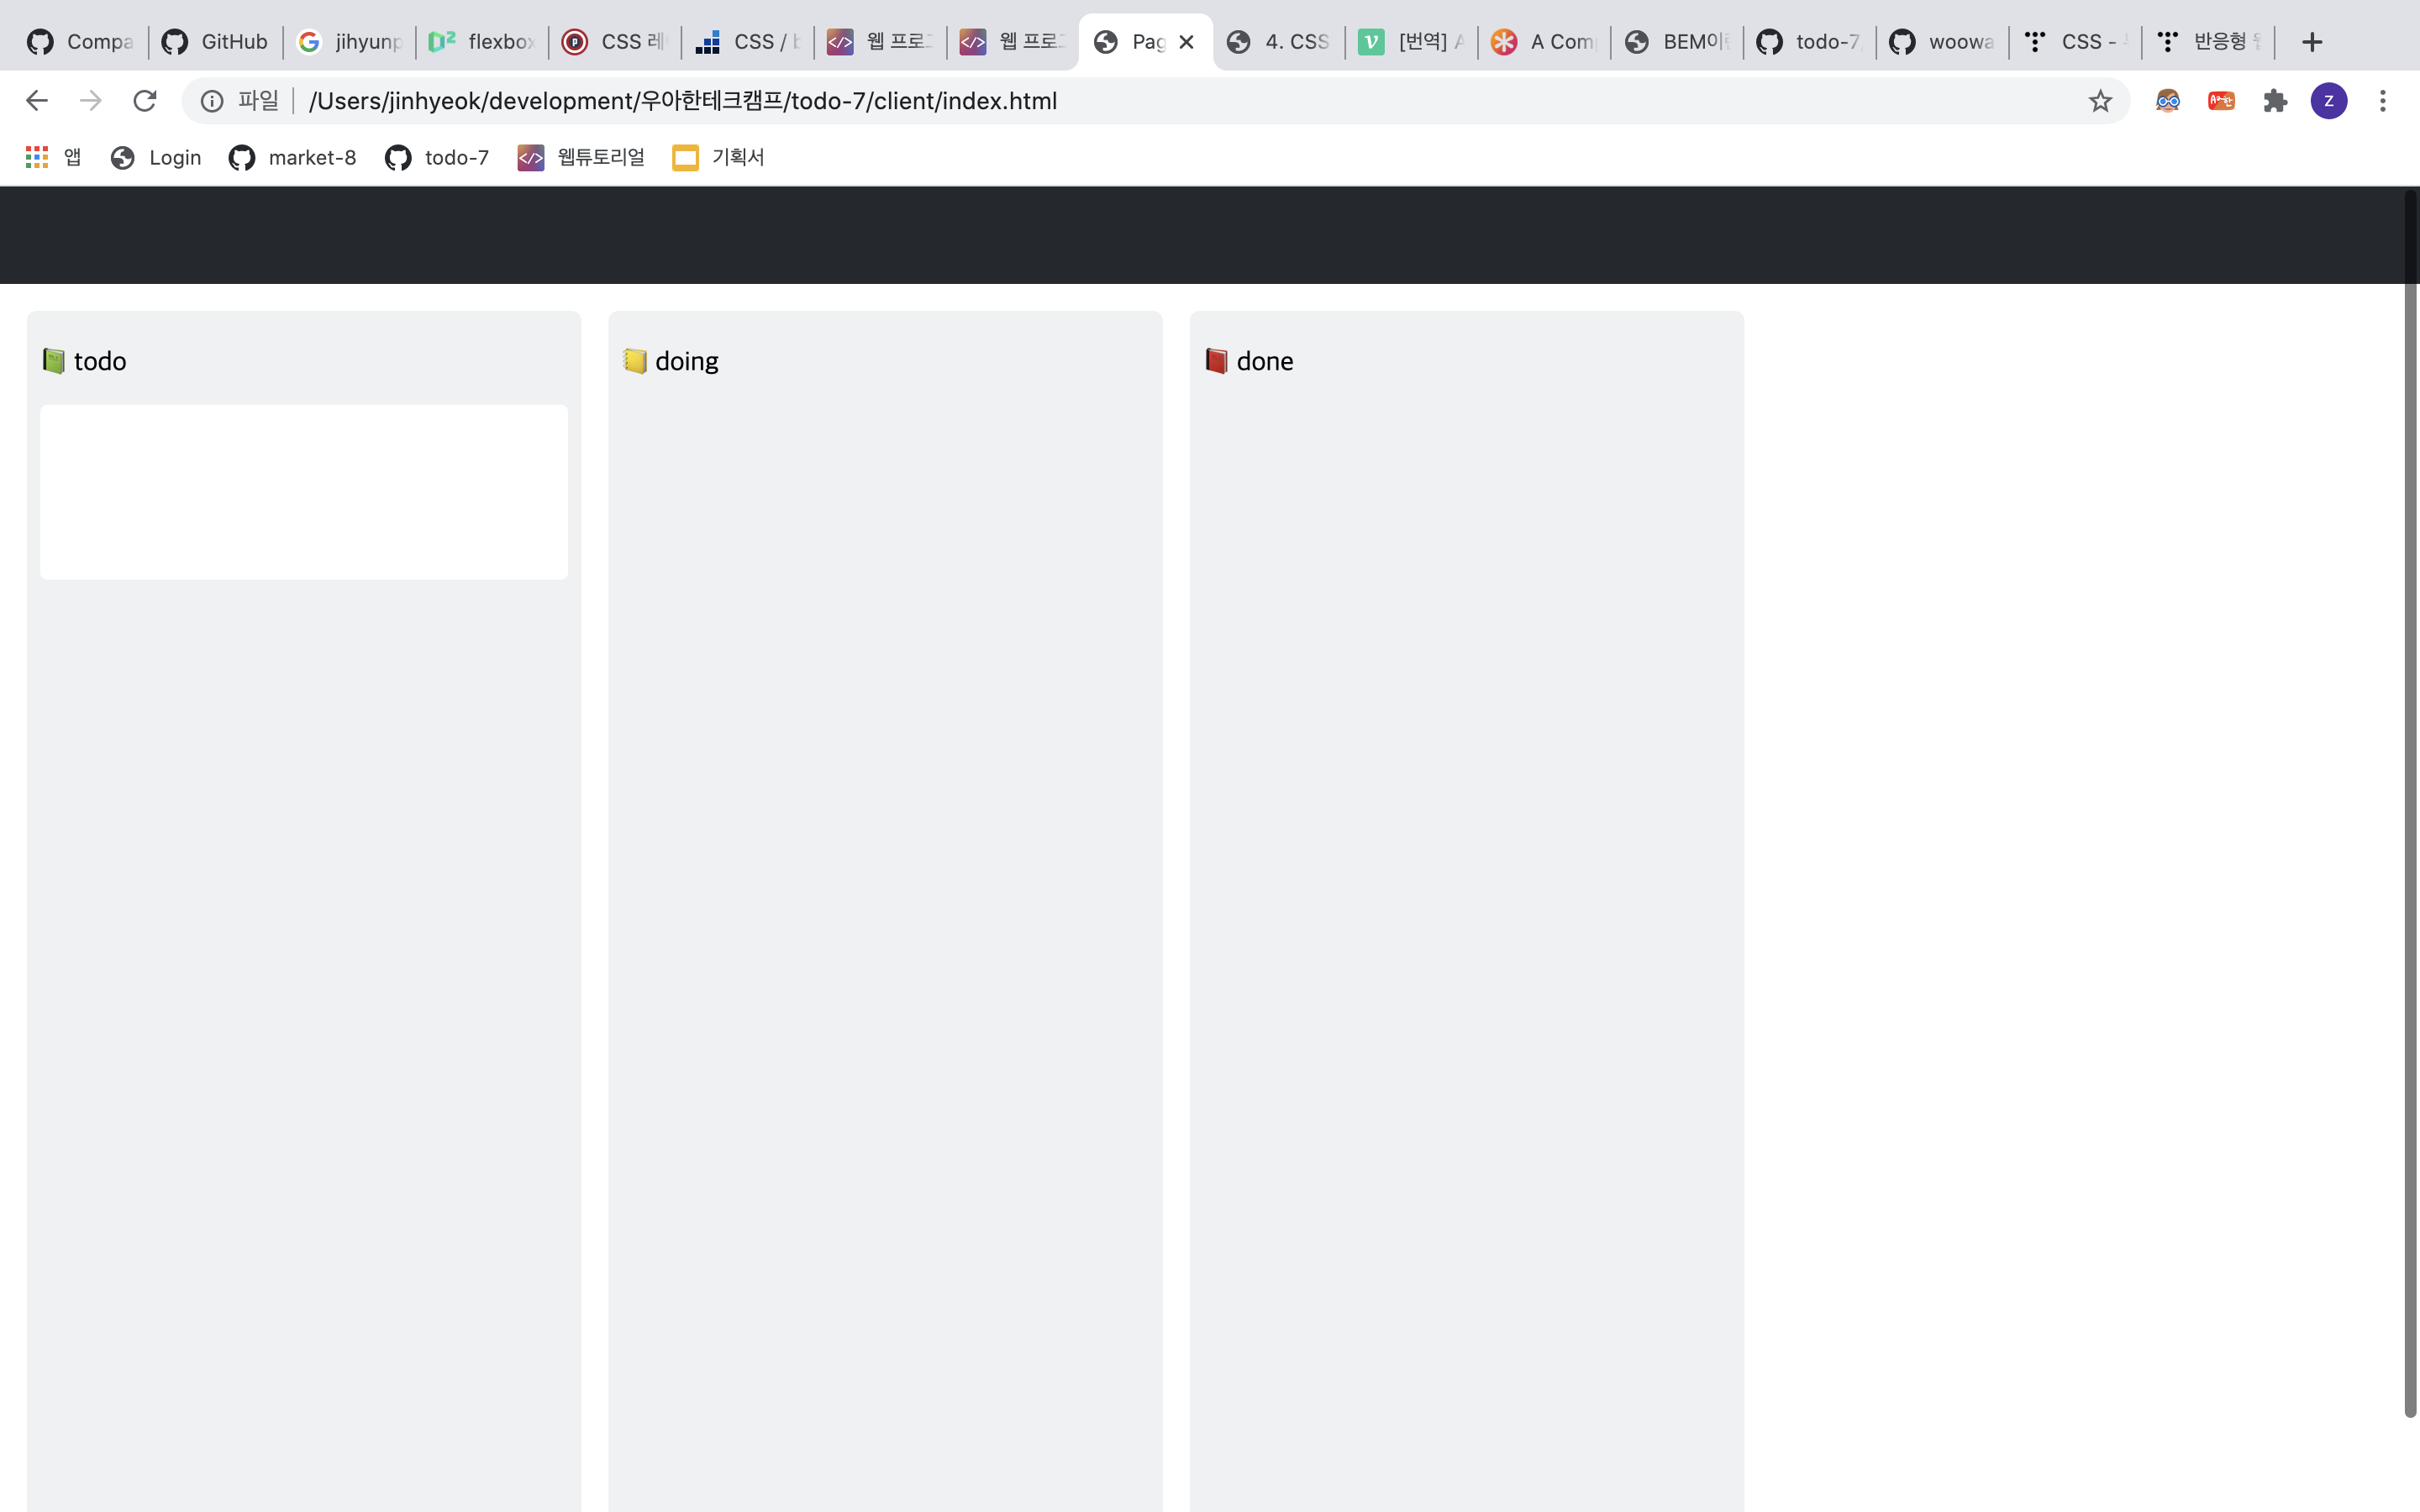Switch to the 반응형 tab
Image resolution: width=2420 pixels, height=1512 pixels.
point(2208,42)
